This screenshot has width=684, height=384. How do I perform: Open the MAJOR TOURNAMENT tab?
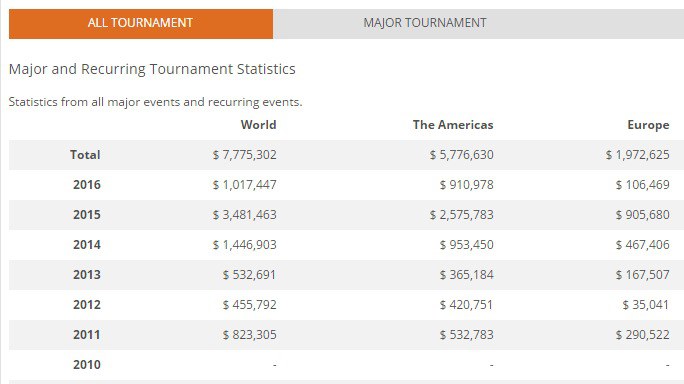(479, 24)
